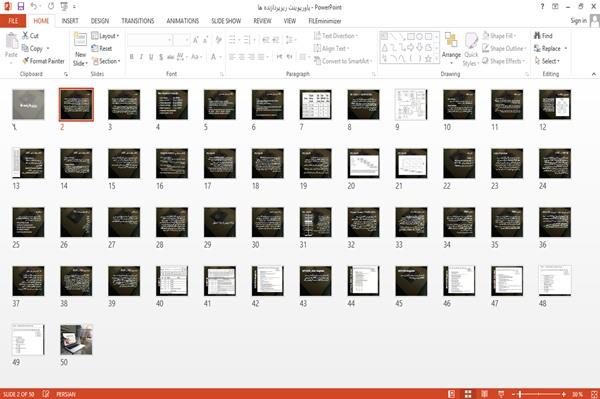The width and height of the screenshot is (600, 399).
Task: Switch to the INSERT tab
Action: pos(70,21)
